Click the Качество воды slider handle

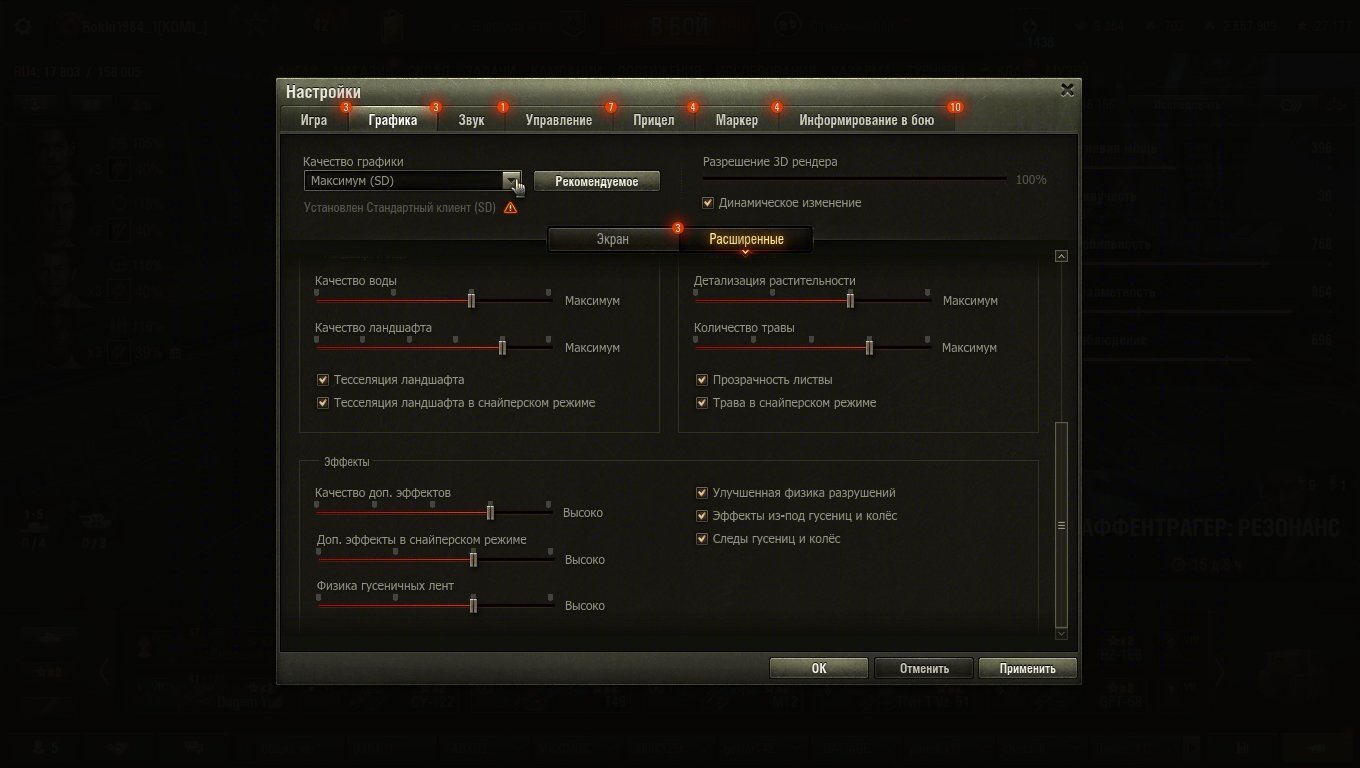click(x=471, y=300)
